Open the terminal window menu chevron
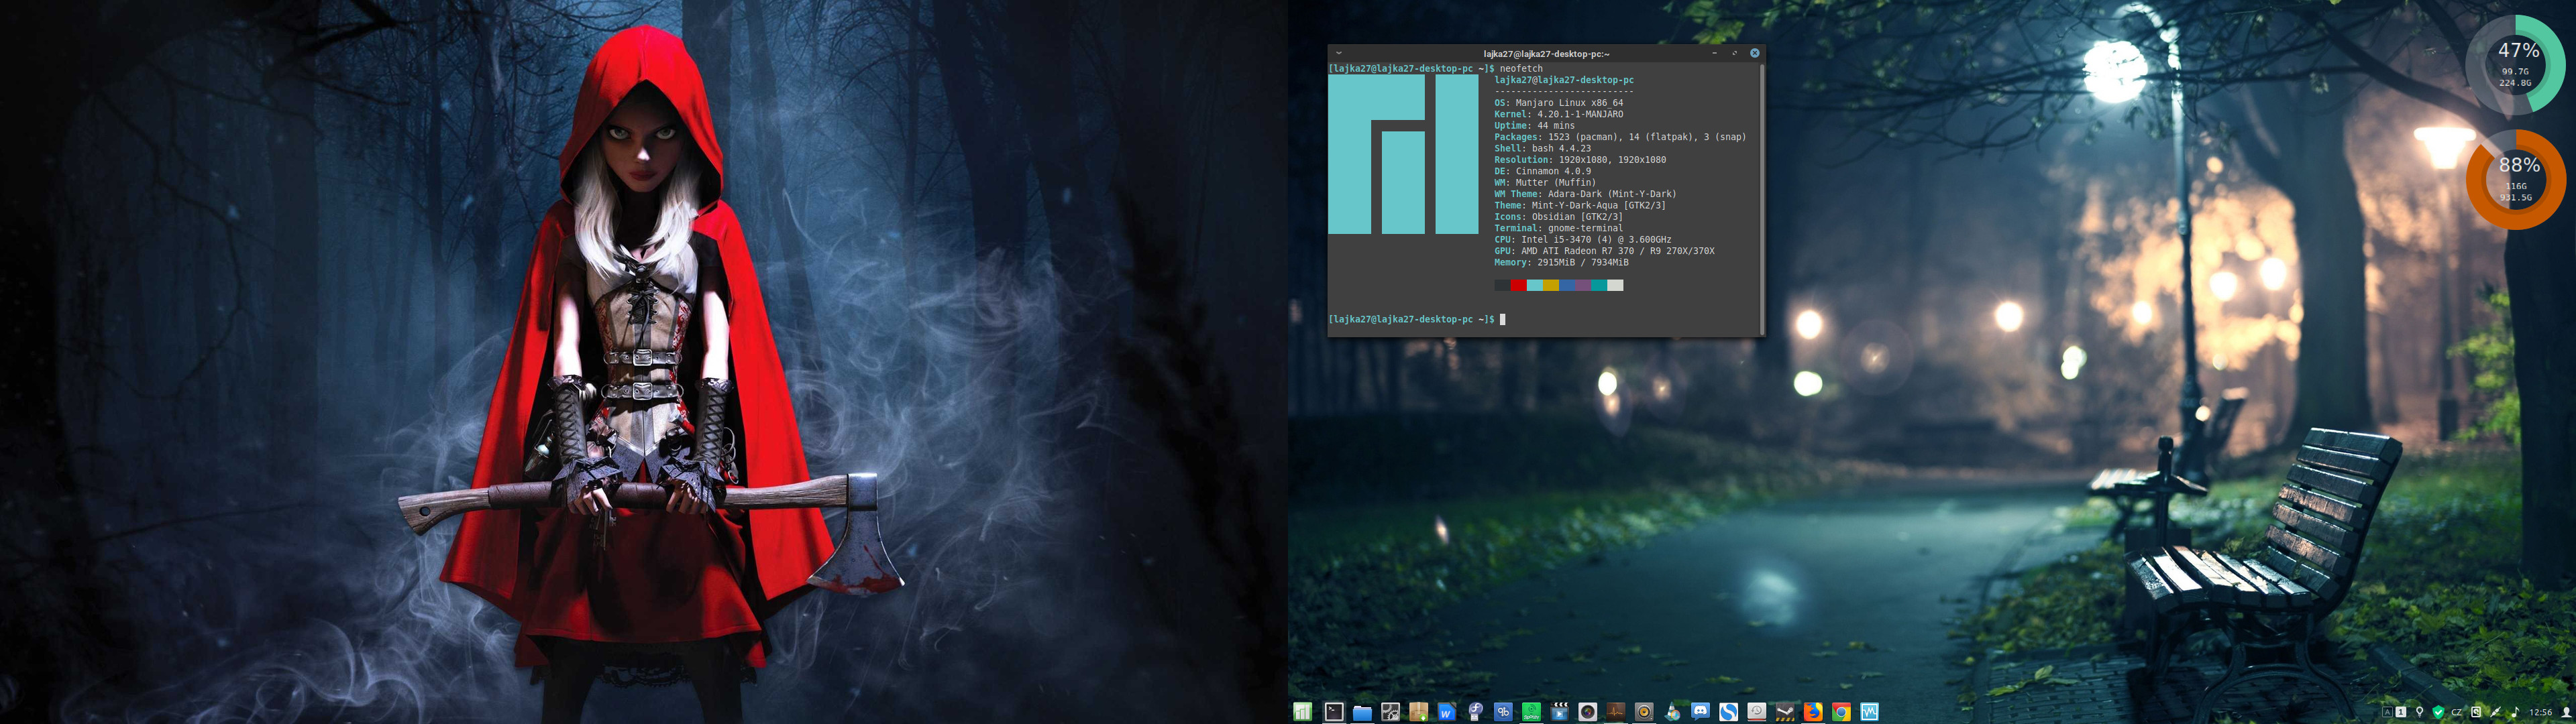This screenshot has width=2576, height=724. tap(1338, 53)
